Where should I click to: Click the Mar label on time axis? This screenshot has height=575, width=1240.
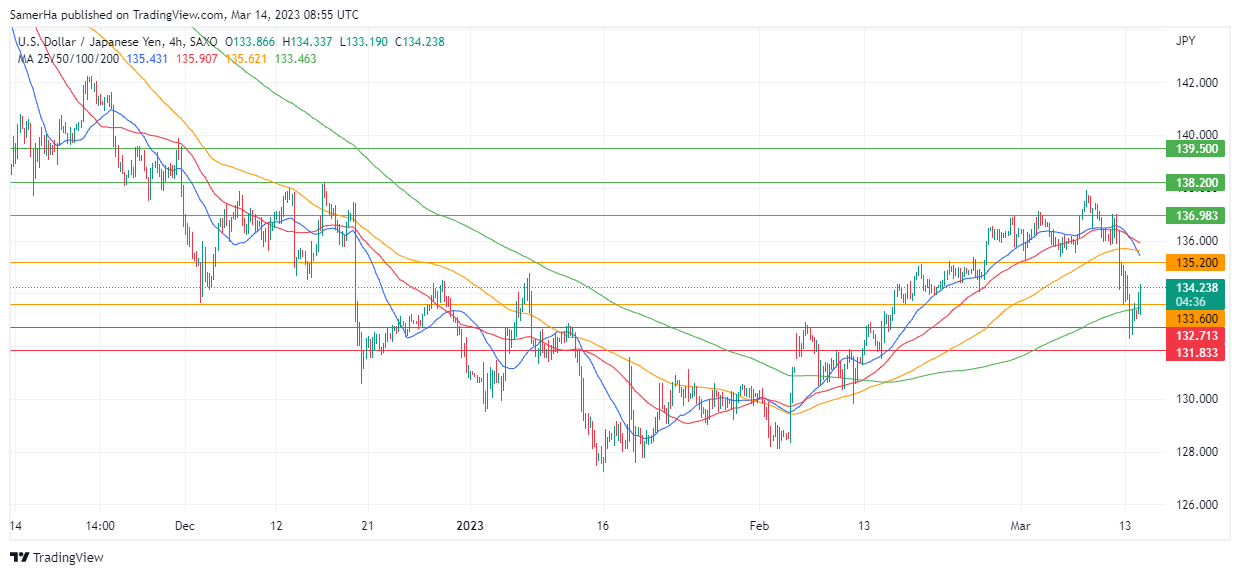point(1019,525)
